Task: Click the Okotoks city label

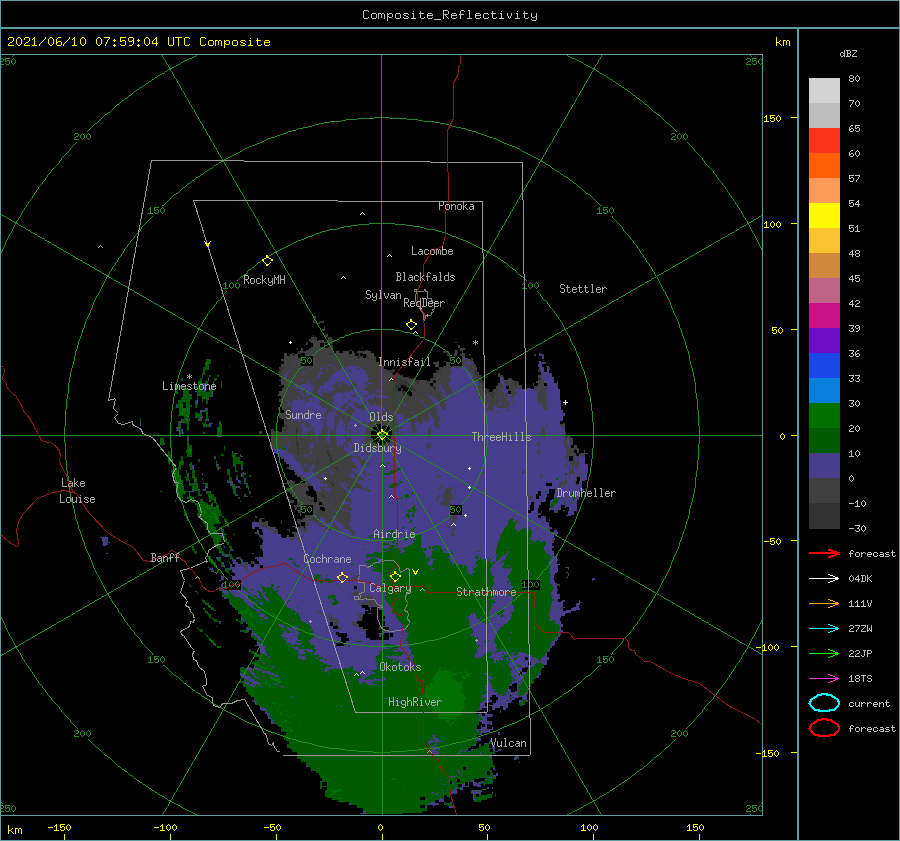Action: pos(400,667)
